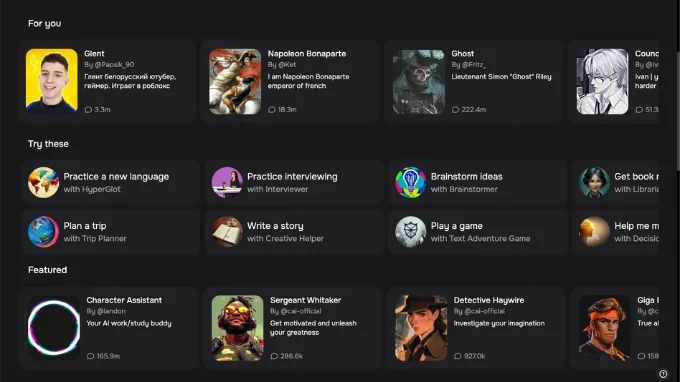Click the Featured section heading
The image size is (680, 382).
click(48, 270)
